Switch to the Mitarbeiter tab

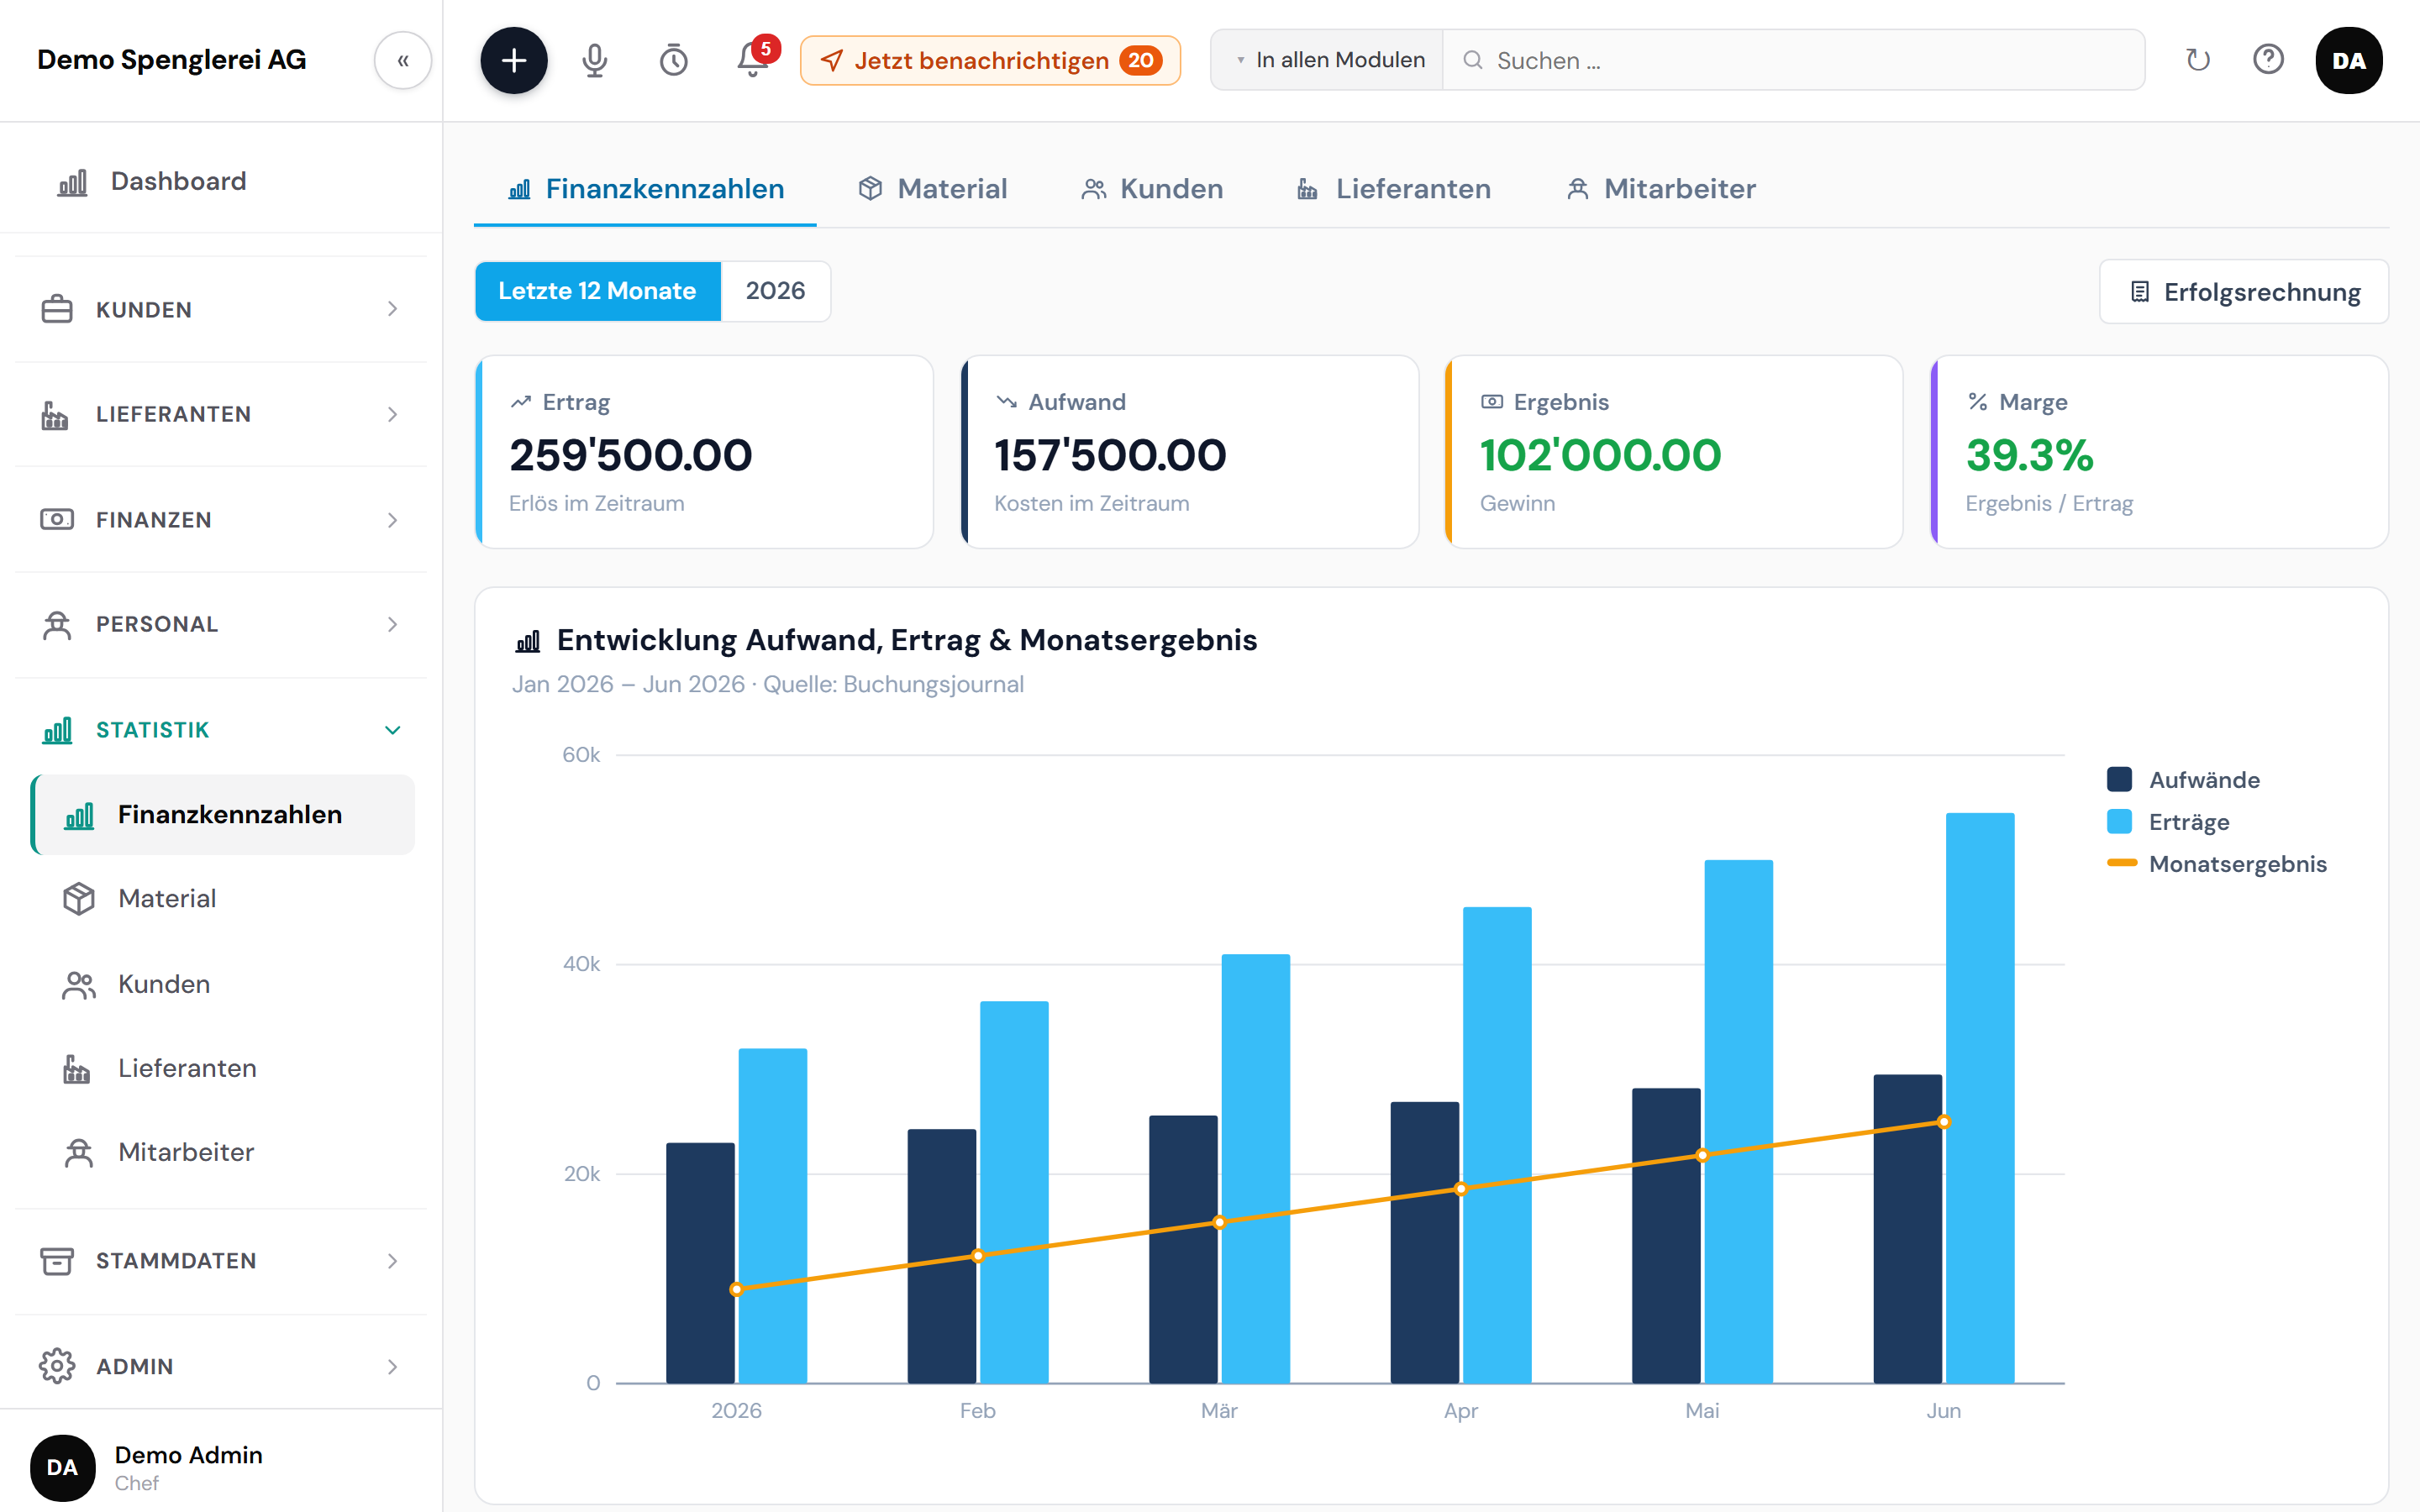(1660, 189)
